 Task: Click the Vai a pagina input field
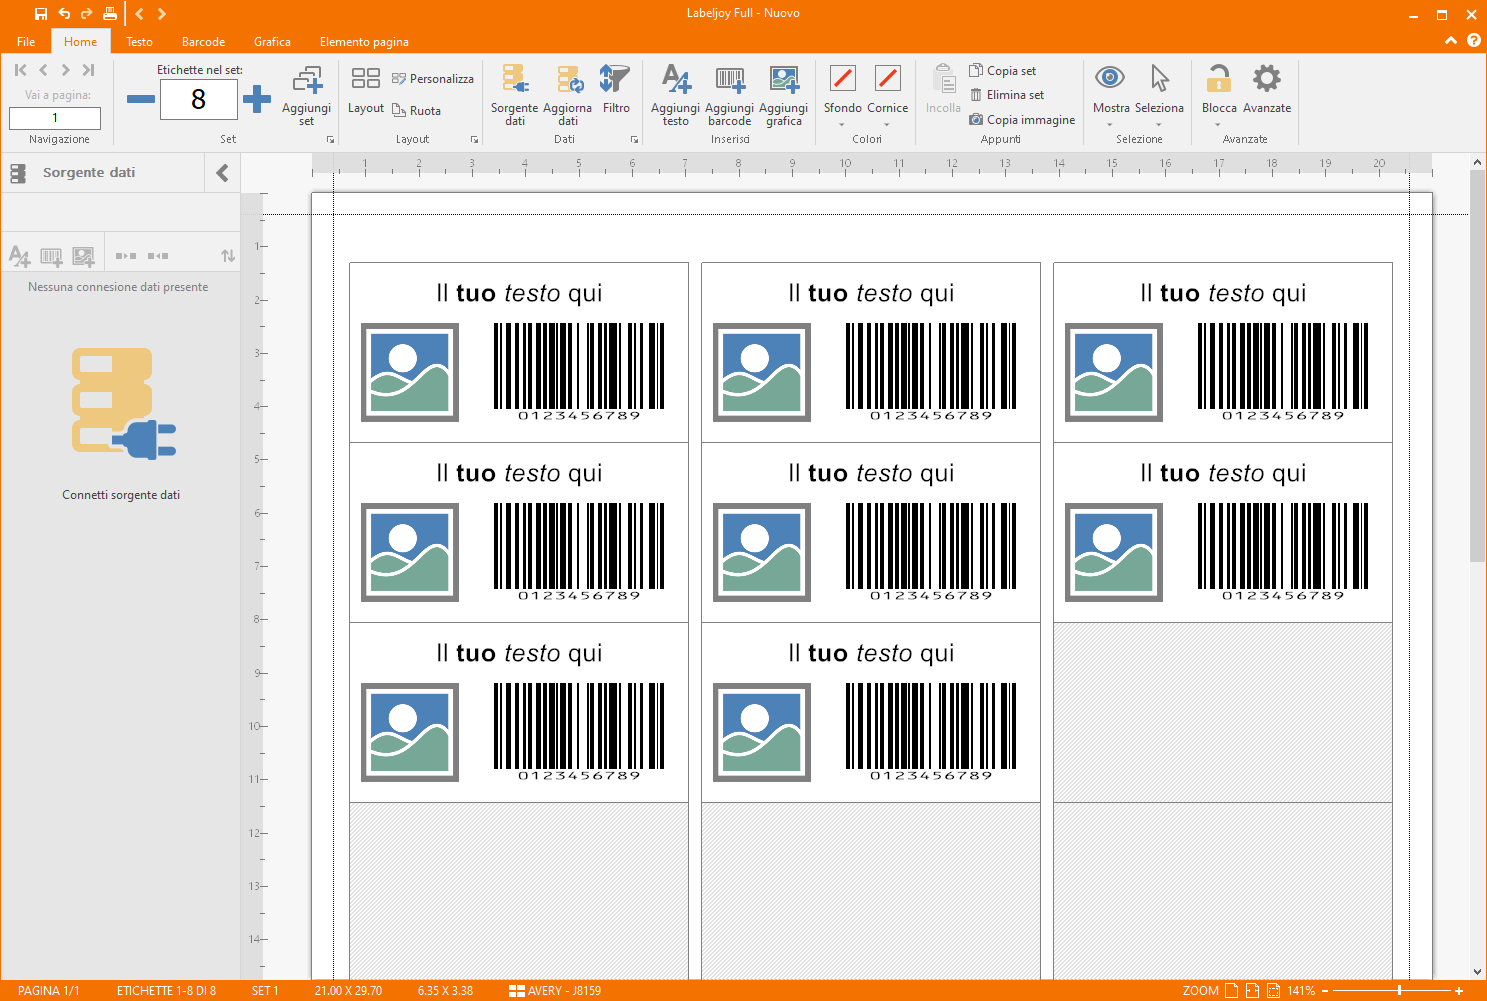55,118
